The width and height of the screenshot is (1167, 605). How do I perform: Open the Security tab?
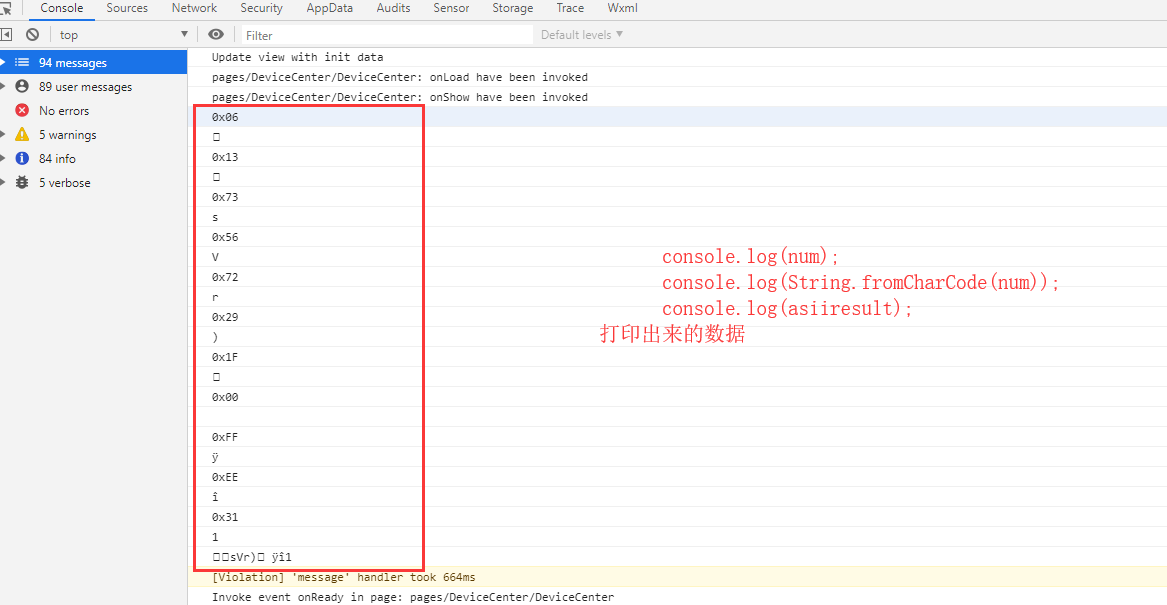(x=261, y=8)
